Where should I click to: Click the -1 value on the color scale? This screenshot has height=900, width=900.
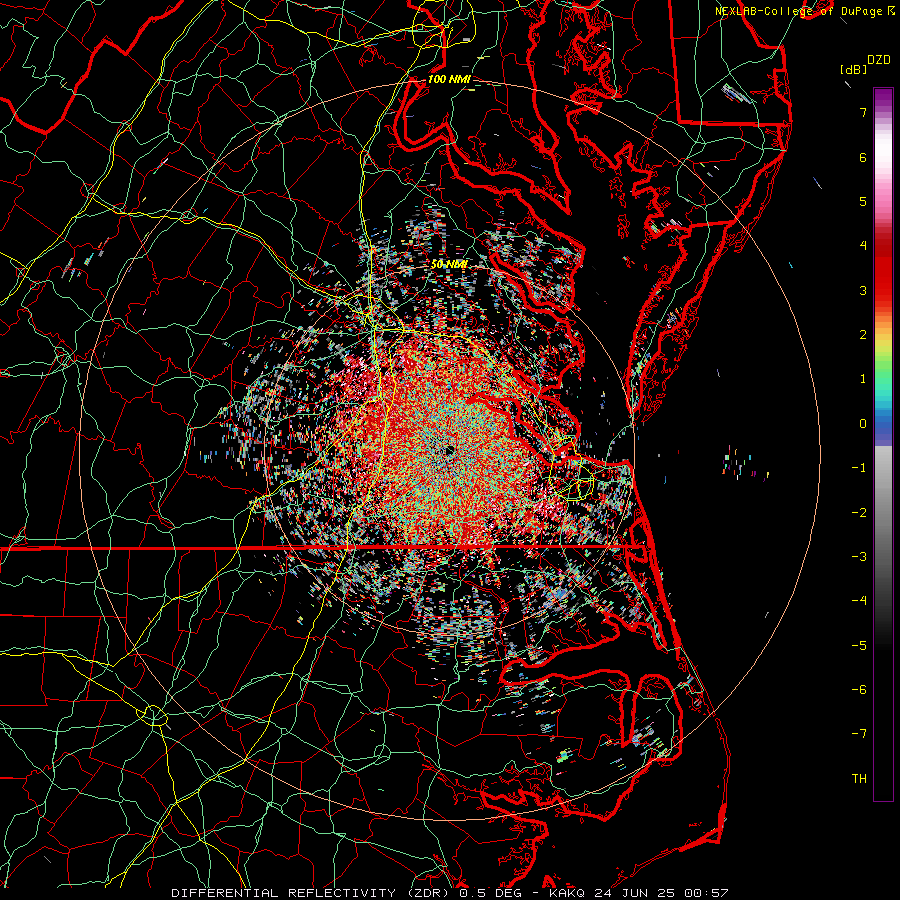[859, 468]
